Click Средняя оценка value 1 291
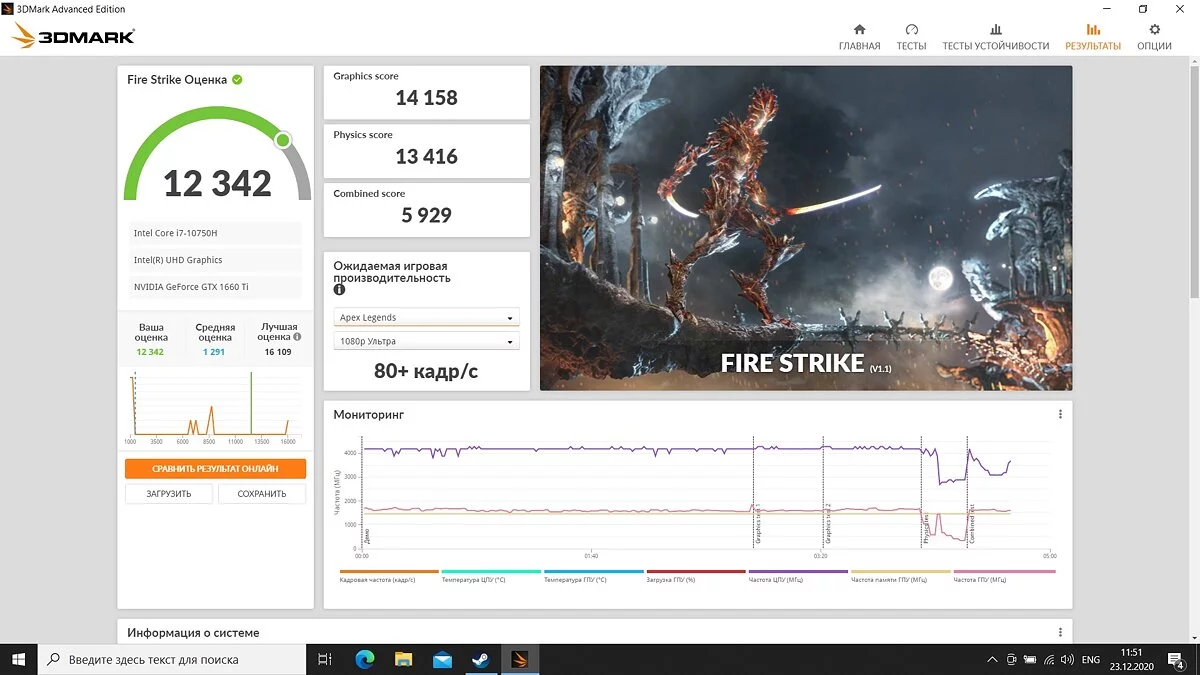 pos(214,352)
